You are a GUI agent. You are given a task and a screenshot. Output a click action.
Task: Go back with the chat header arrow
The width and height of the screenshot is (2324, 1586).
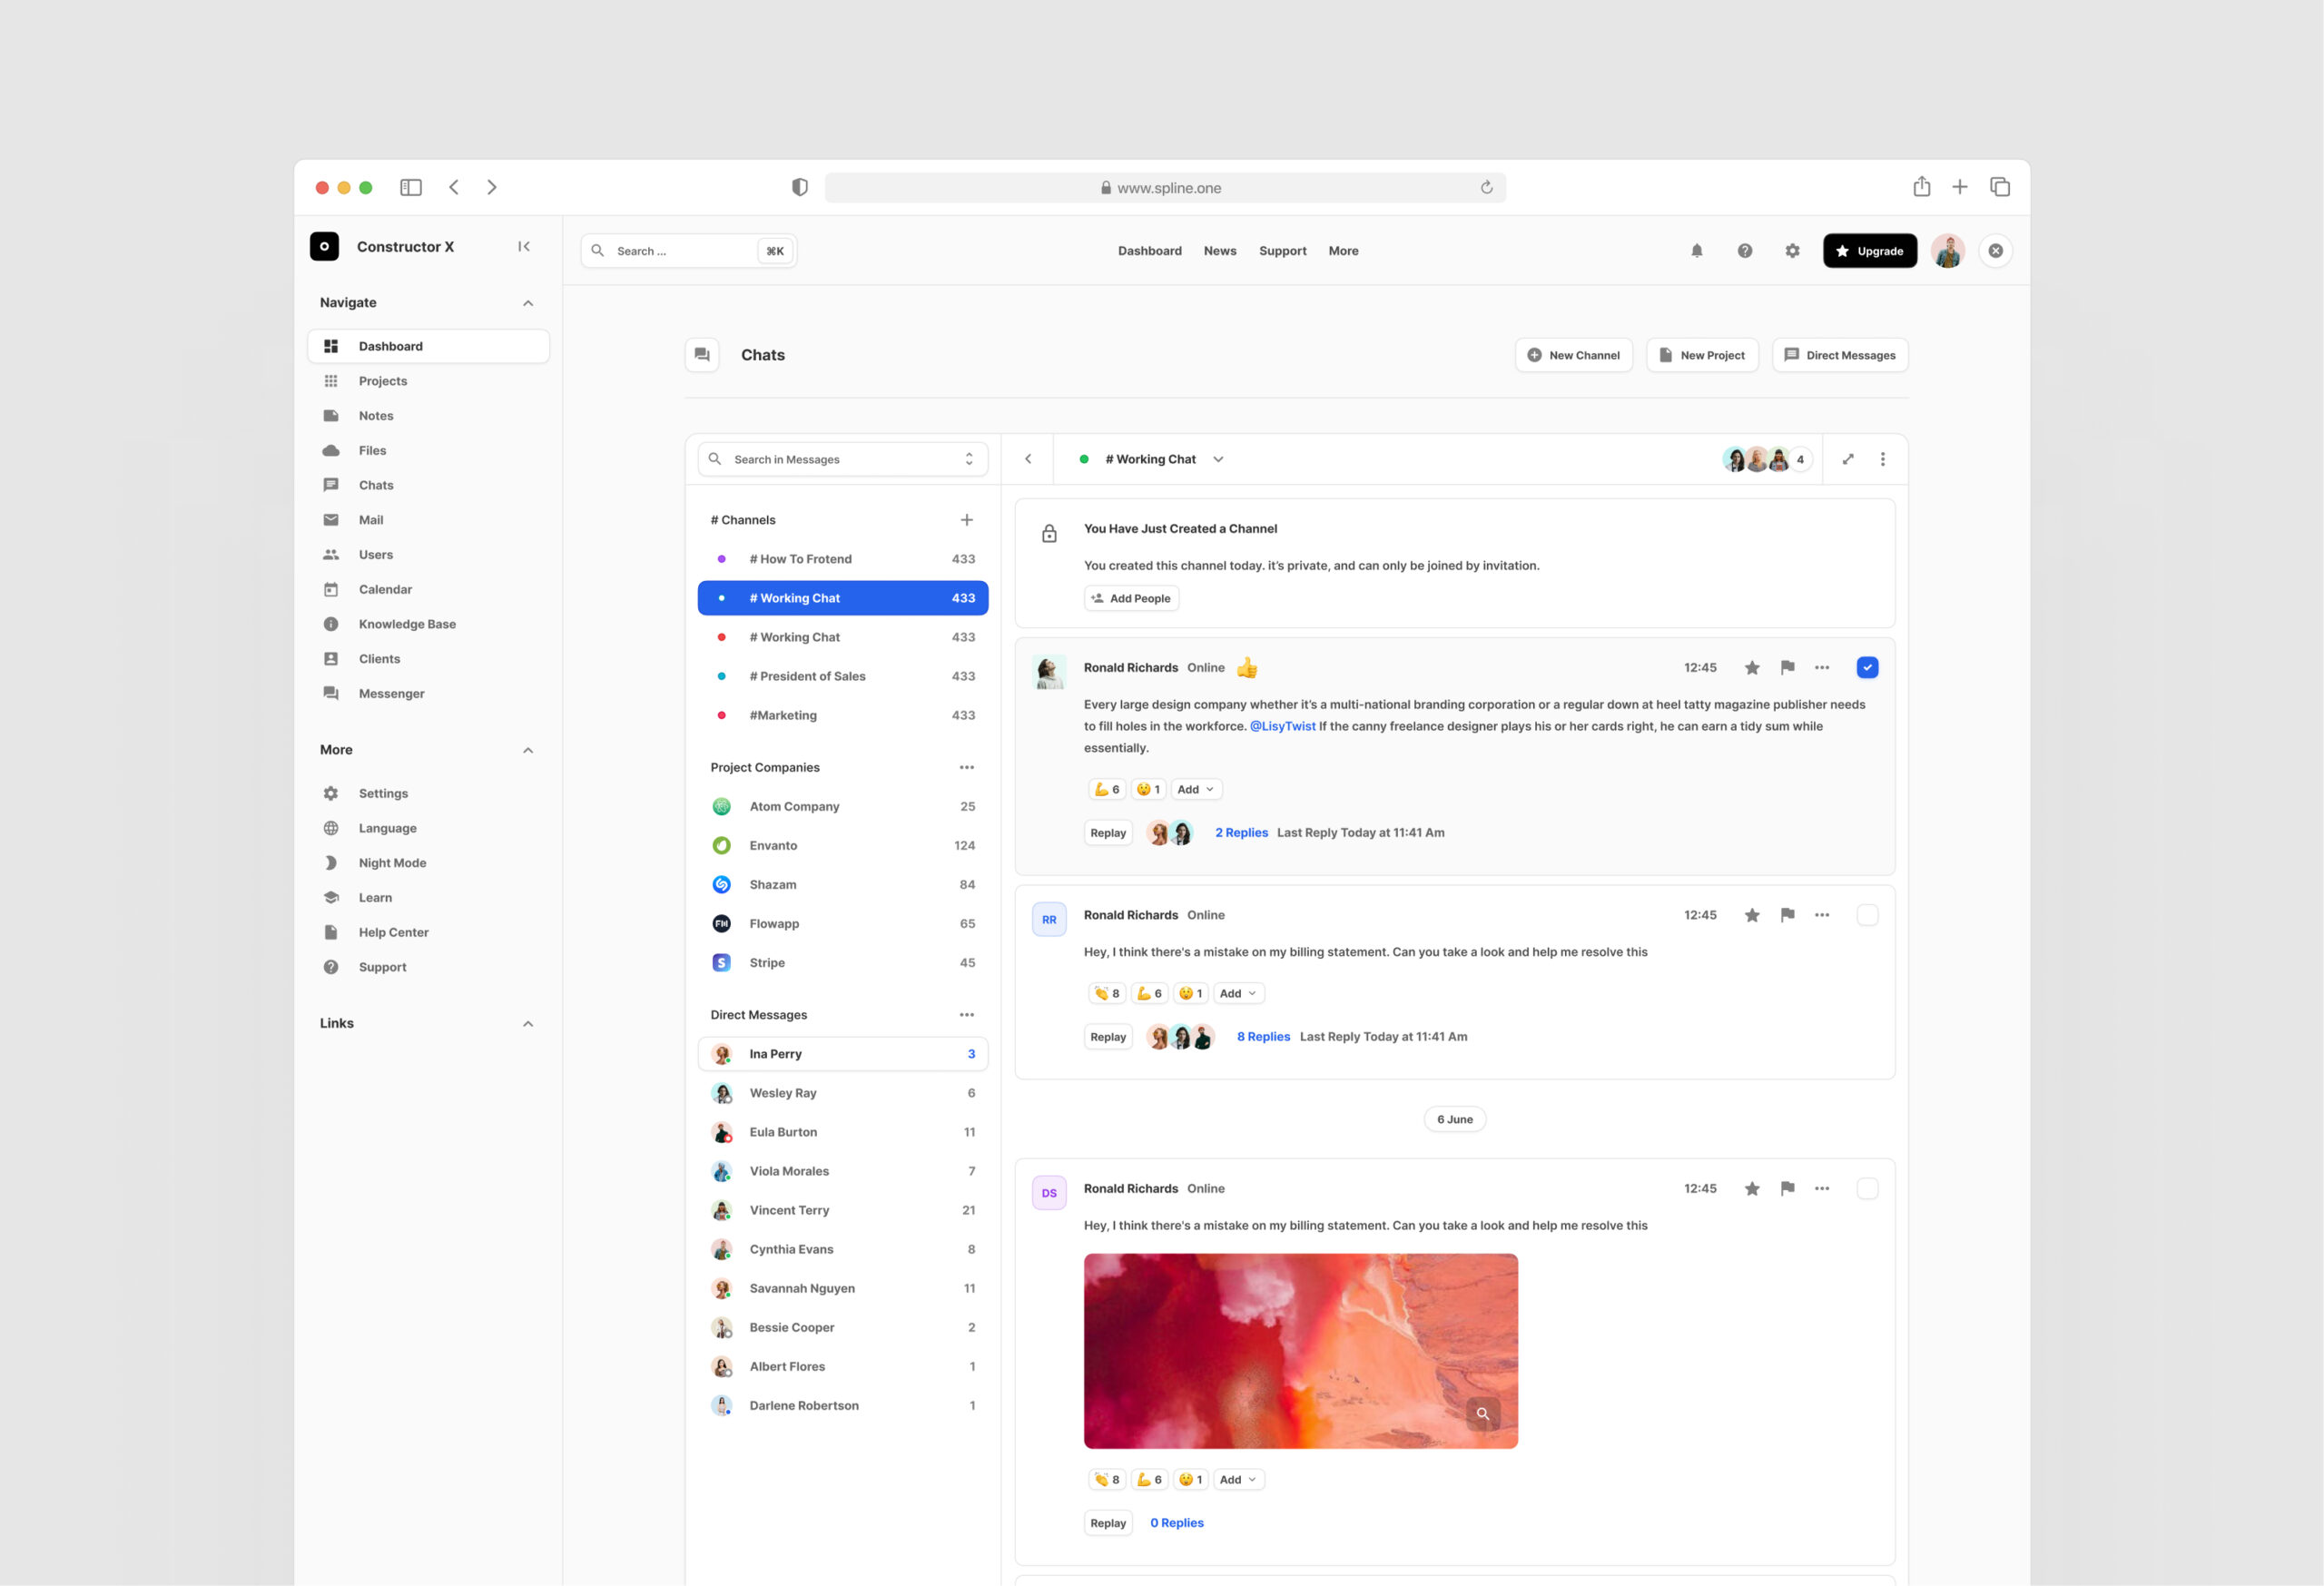point(1028,459)
